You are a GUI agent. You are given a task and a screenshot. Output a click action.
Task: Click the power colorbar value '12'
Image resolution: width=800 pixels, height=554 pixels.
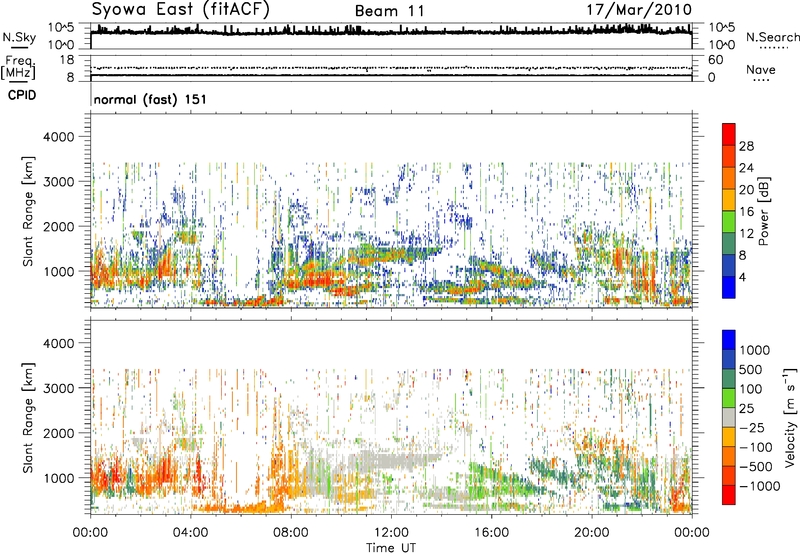pos(746,234)
